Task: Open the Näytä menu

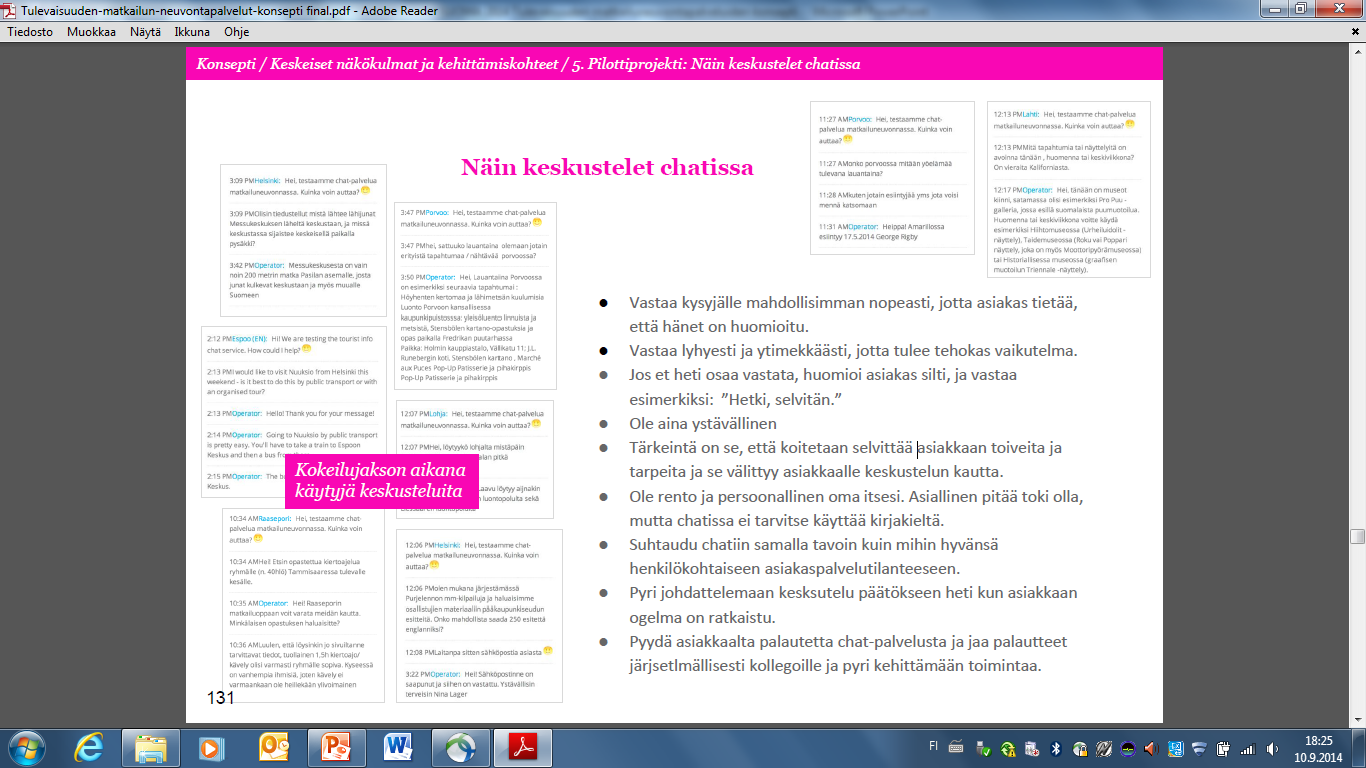Action: point(145,31)
